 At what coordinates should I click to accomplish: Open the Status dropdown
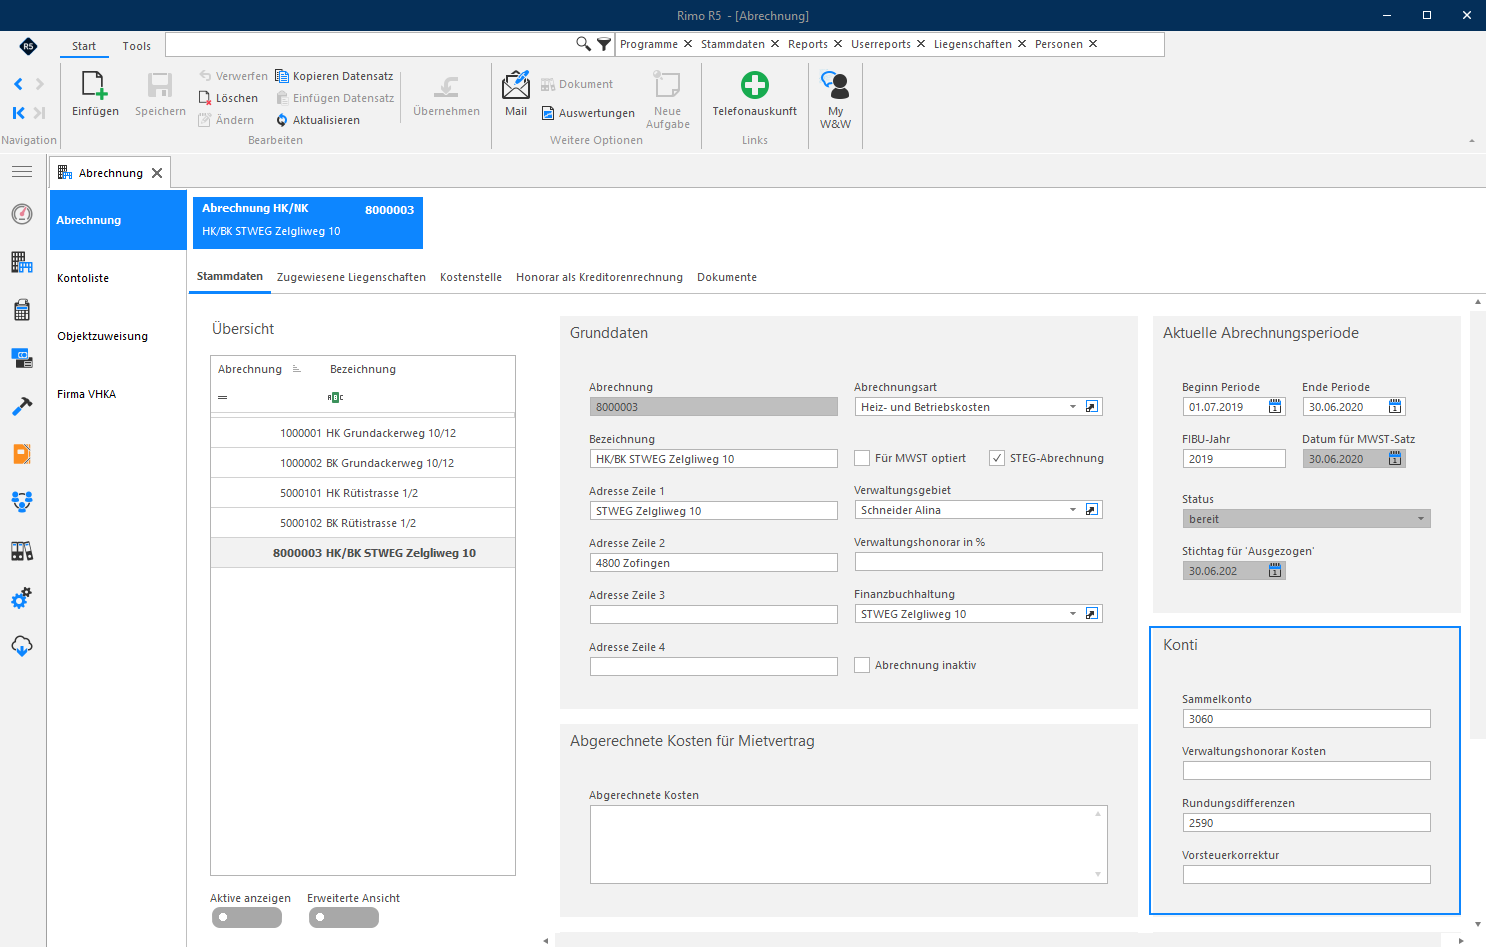[1421, 519]
